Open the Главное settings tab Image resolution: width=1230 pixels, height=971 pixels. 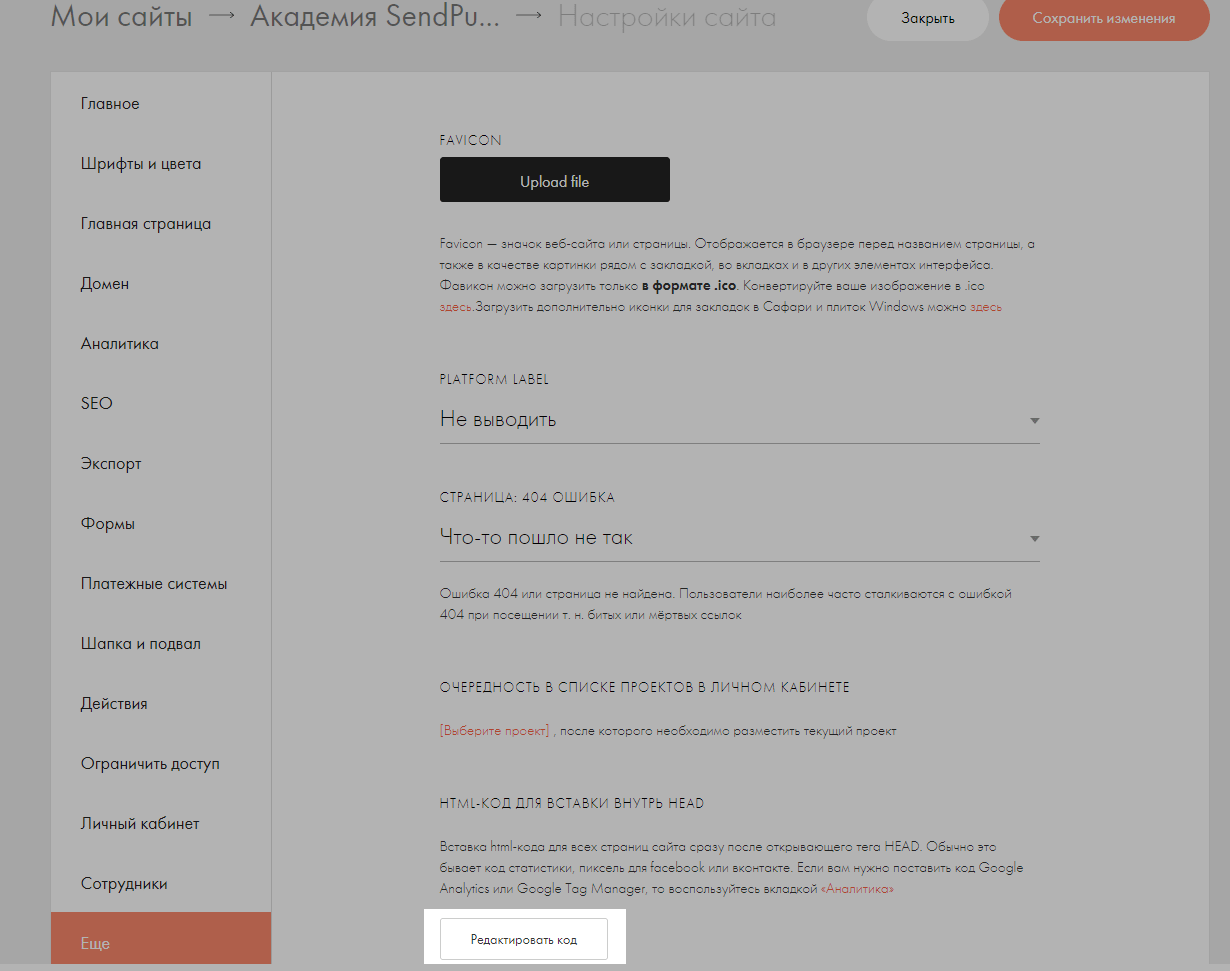pos(110,104)
